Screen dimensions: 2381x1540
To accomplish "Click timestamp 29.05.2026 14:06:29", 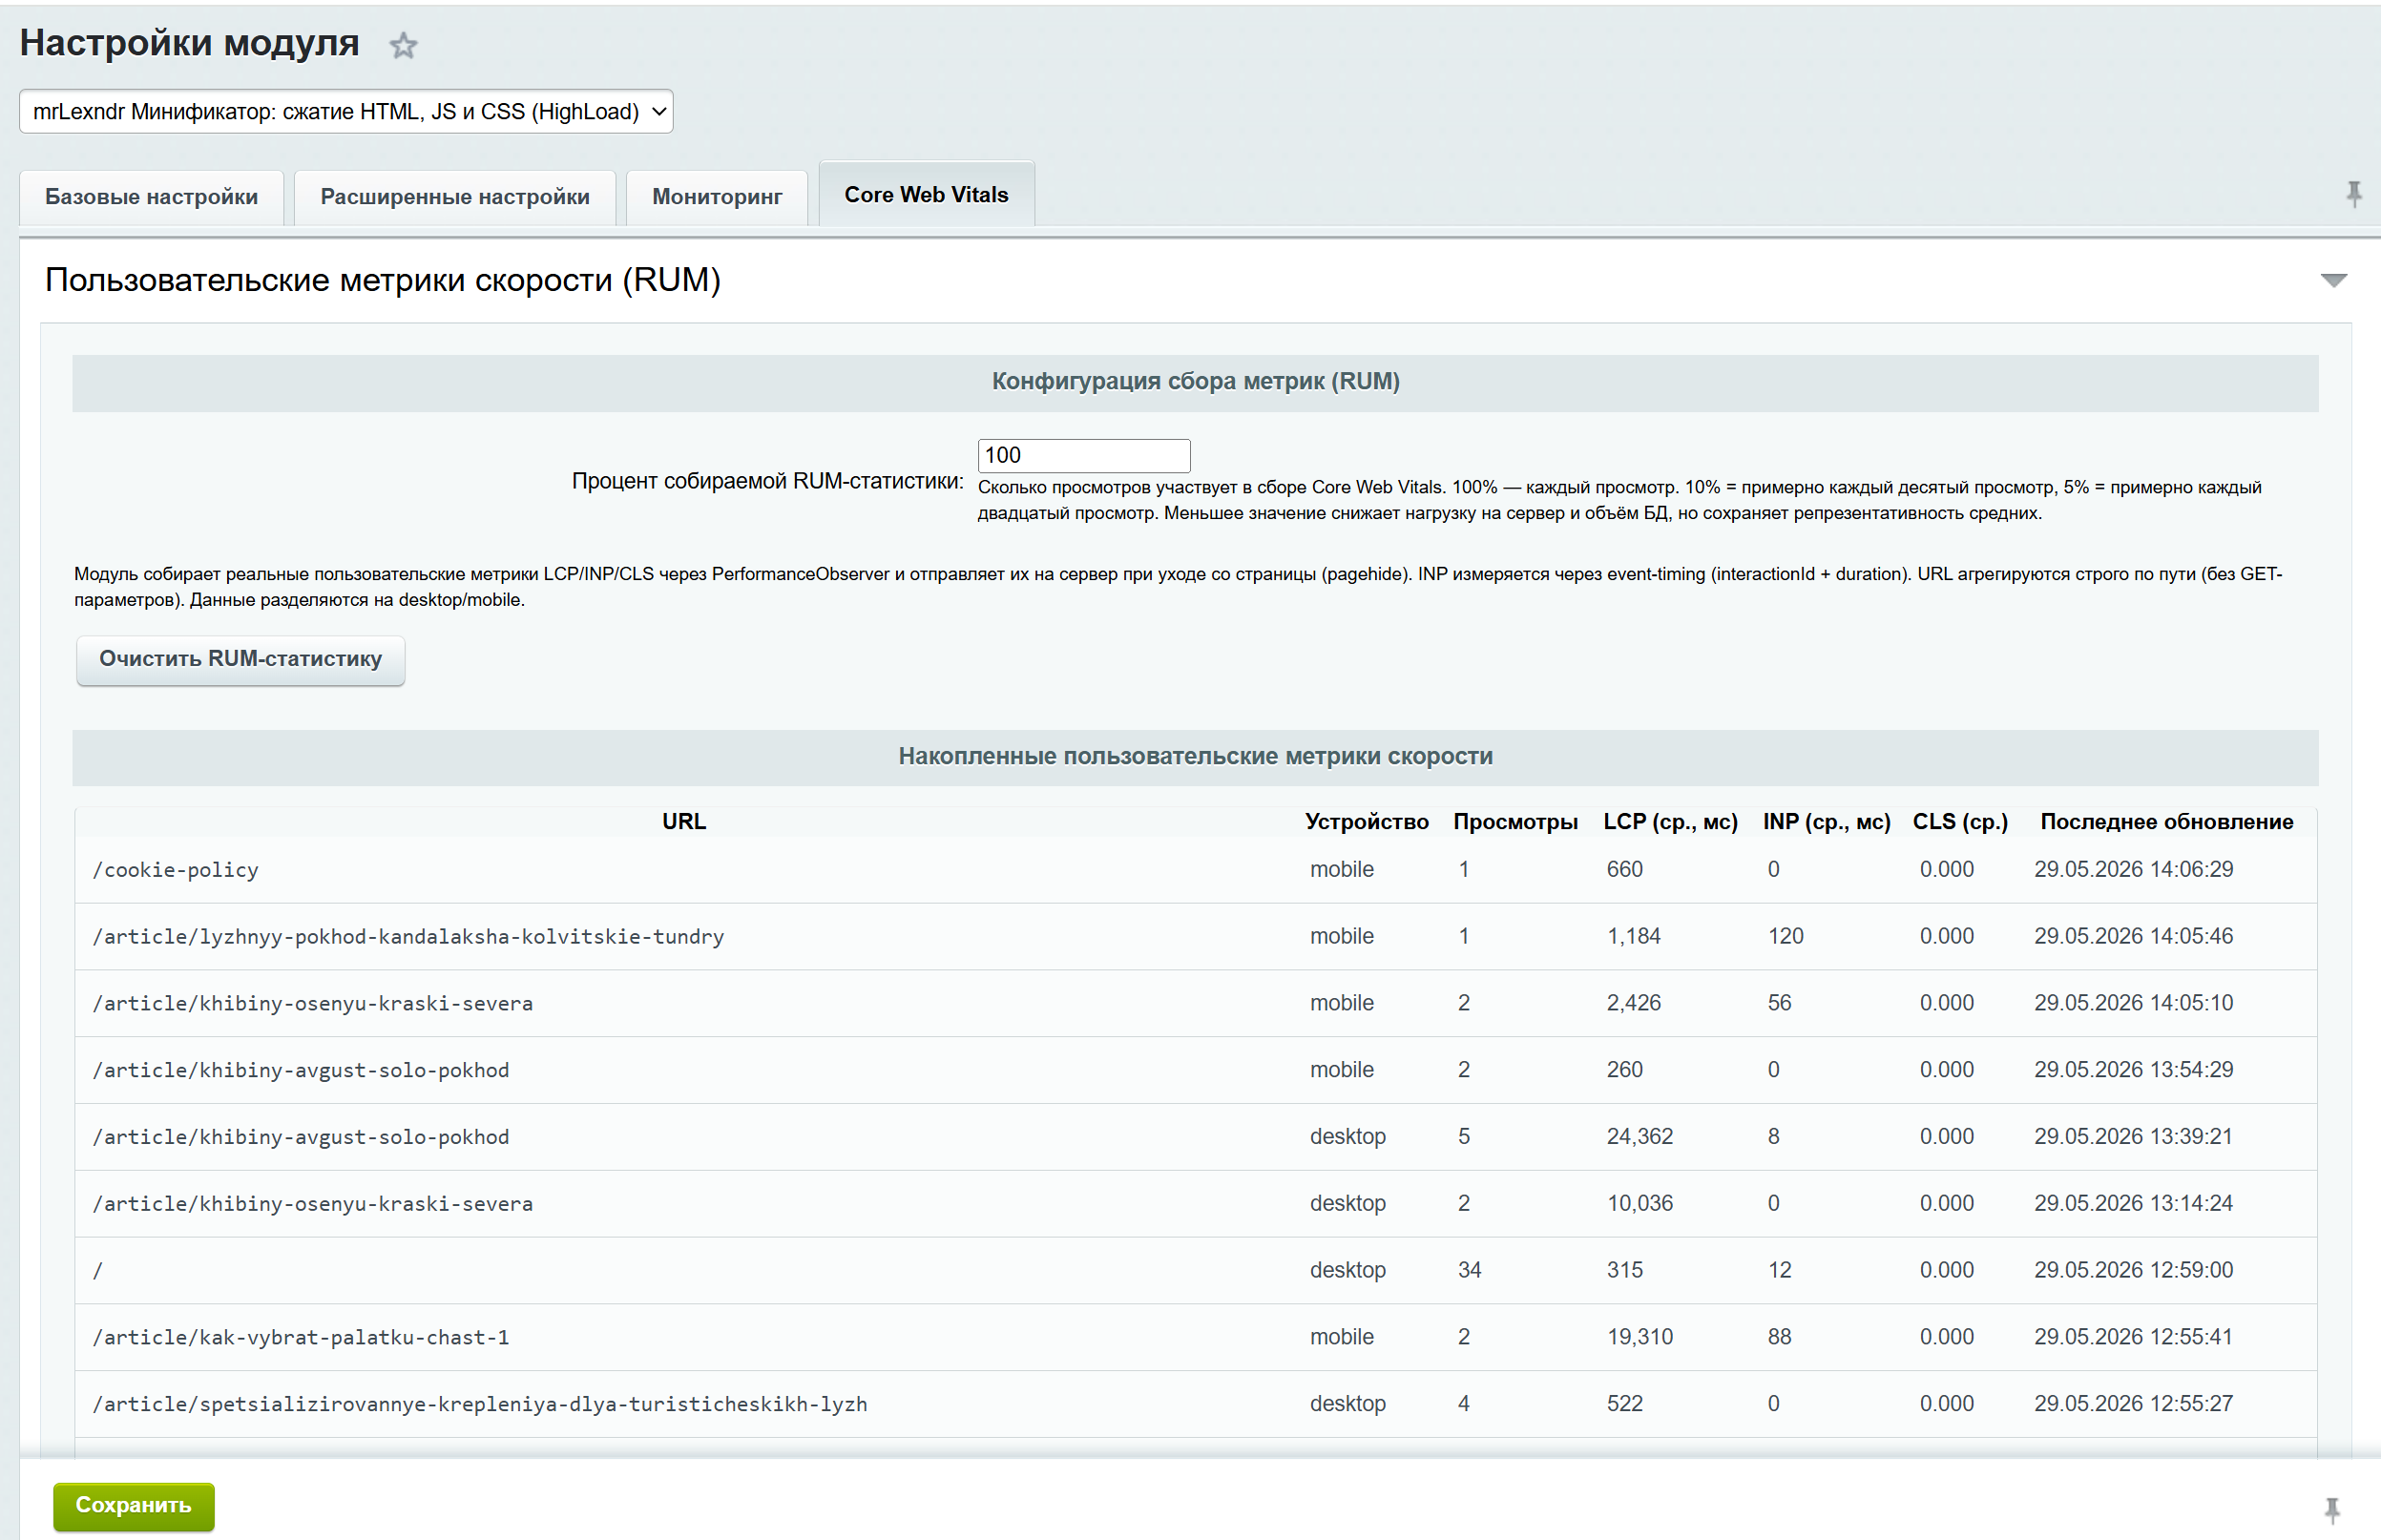I will click(2133, 870).
